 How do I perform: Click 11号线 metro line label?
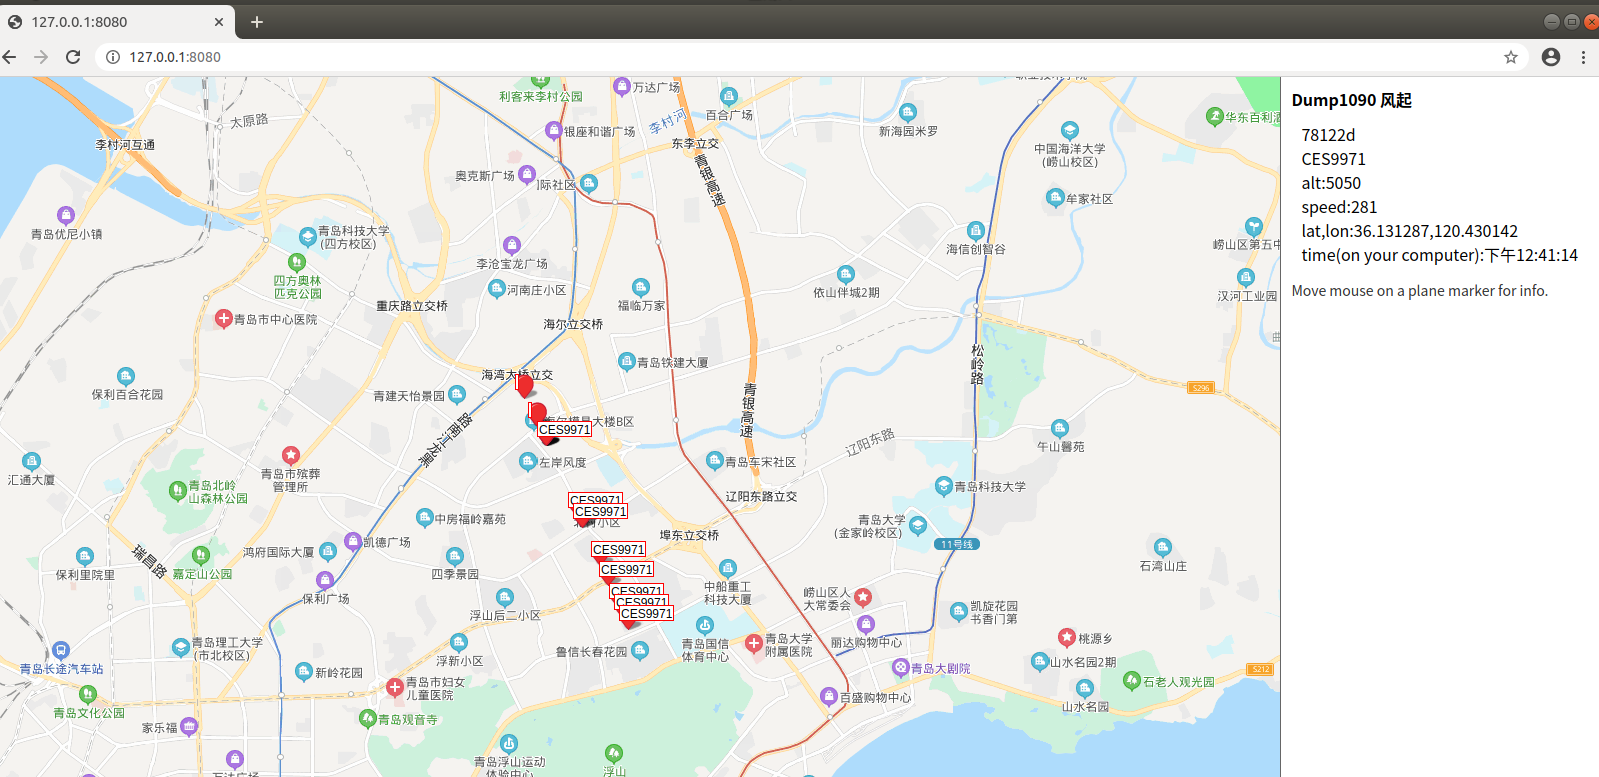(x=957, y=544)
